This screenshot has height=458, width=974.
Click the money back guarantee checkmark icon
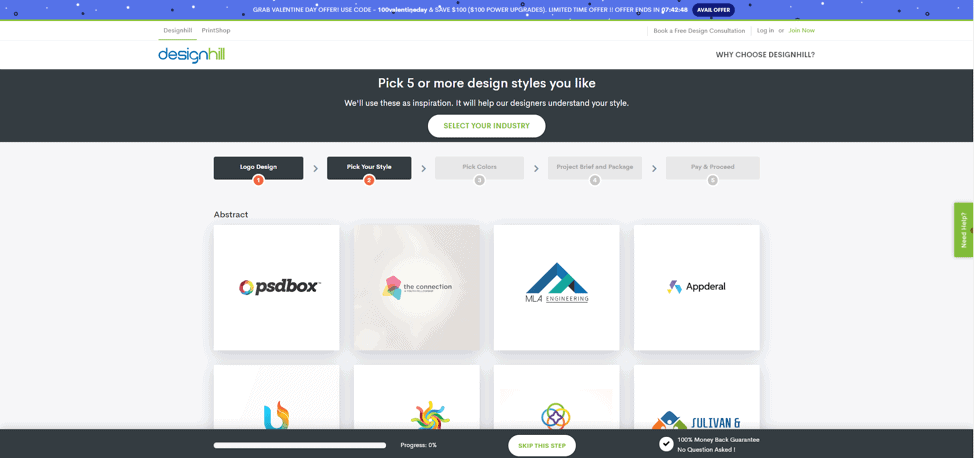click(666, 444)
